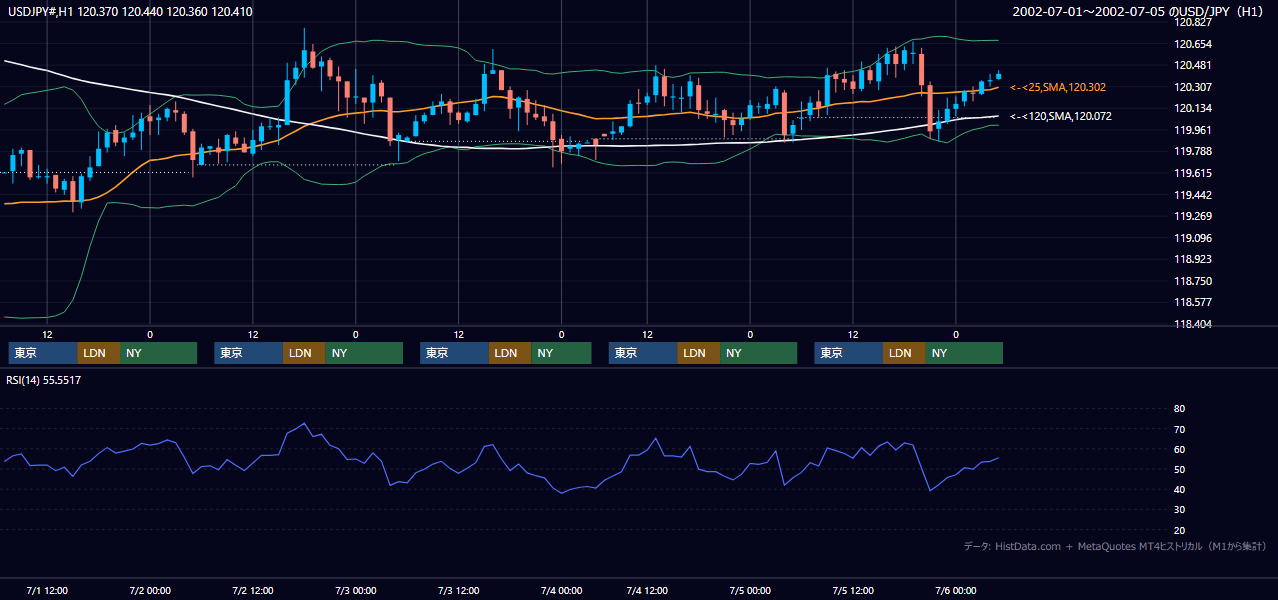Click price axis value 119.096
The width and height of the screenshot is (1278, 600).
[1195, 238]
